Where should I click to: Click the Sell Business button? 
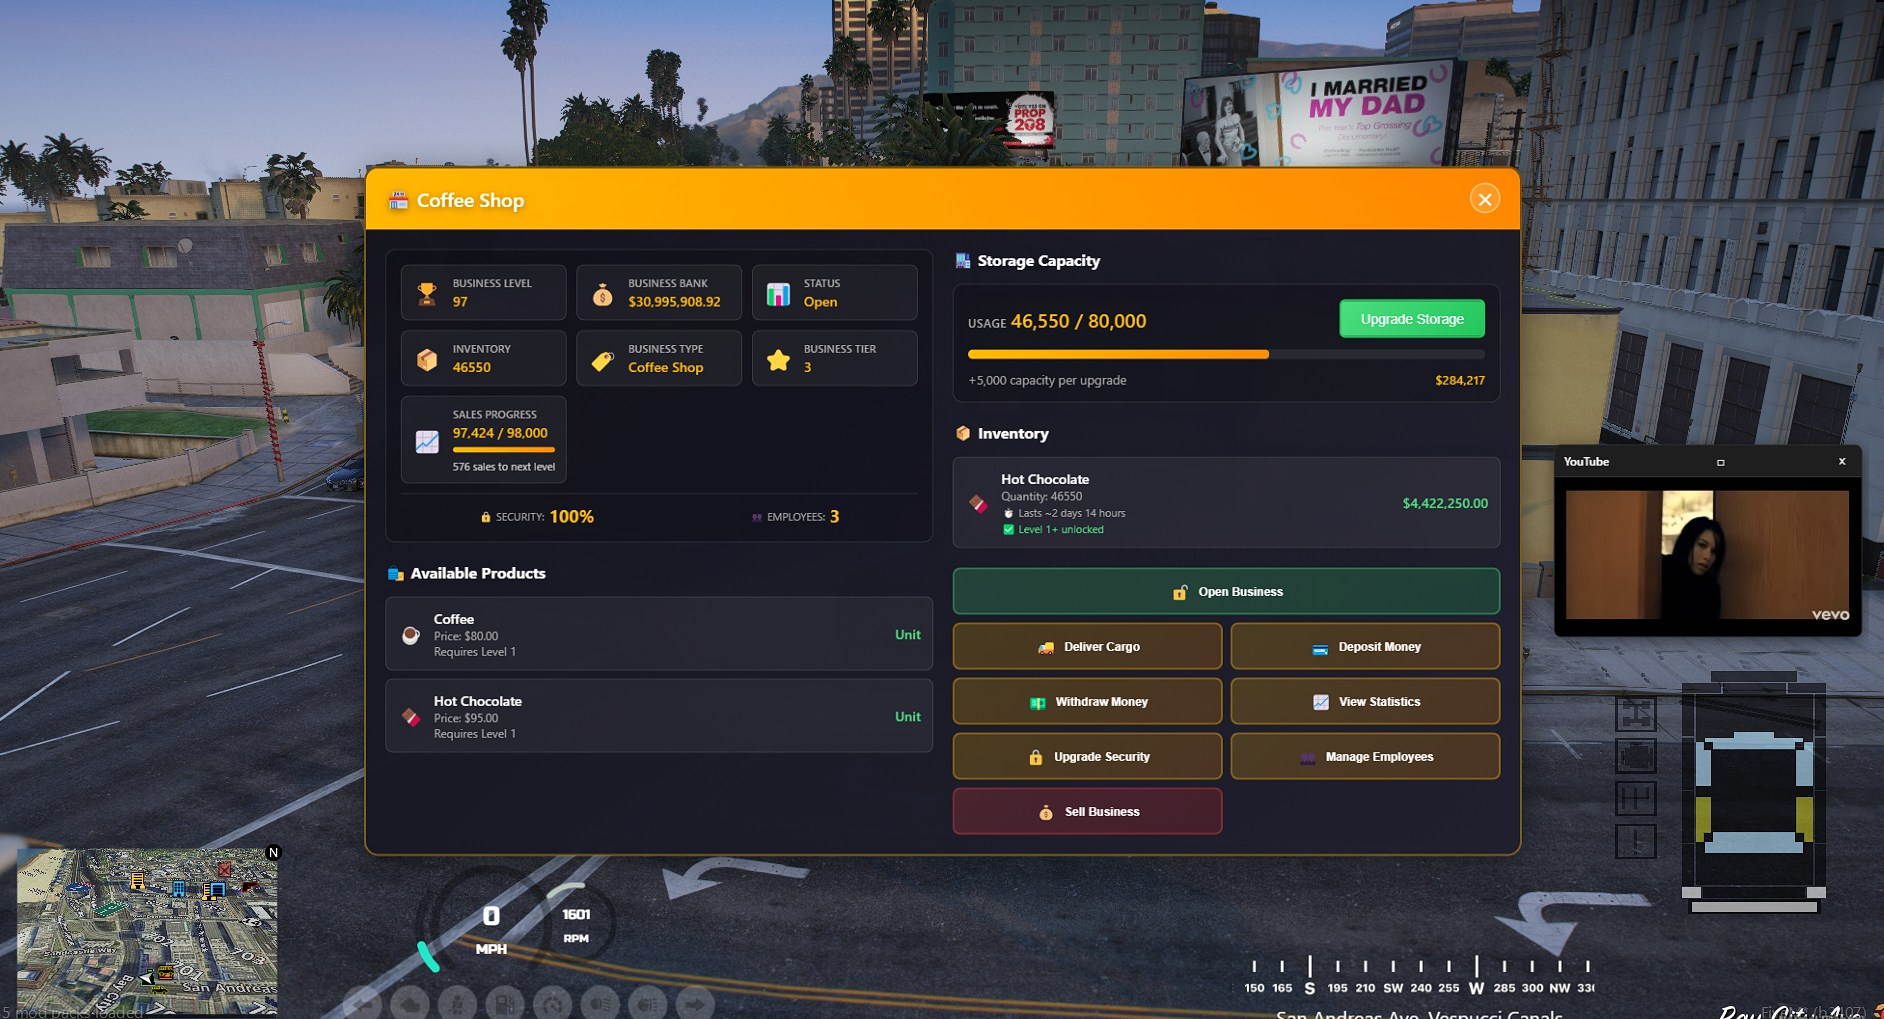click(1087, 812)
